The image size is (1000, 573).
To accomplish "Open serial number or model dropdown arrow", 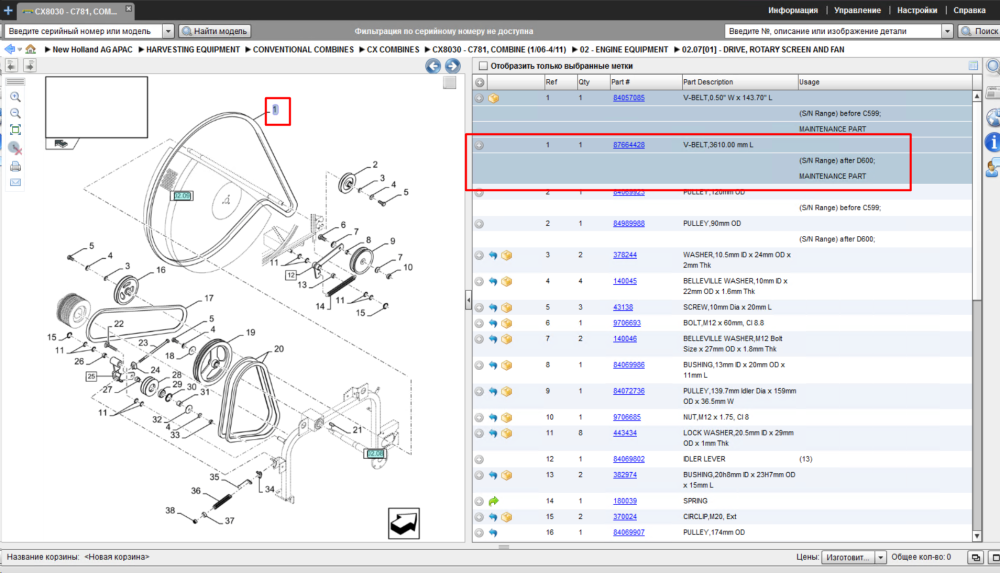I will [168, 31].
